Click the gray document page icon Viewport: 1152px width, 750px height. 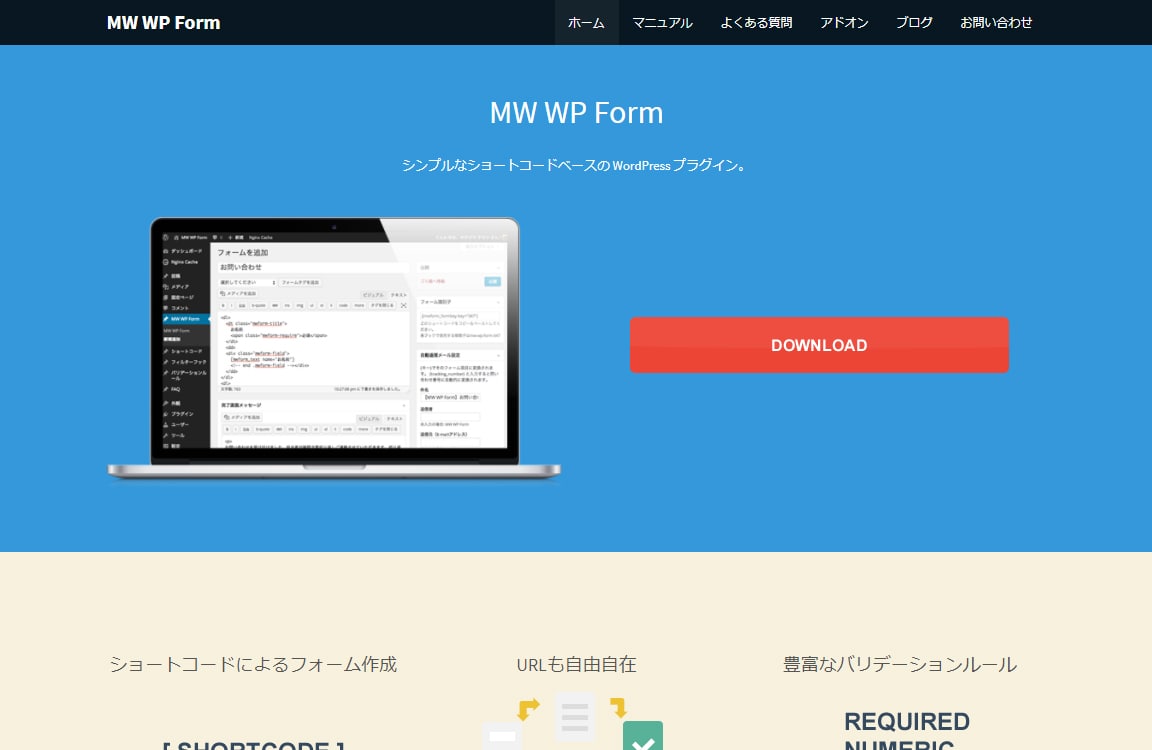pyautogui.click(x=575, y=715)
